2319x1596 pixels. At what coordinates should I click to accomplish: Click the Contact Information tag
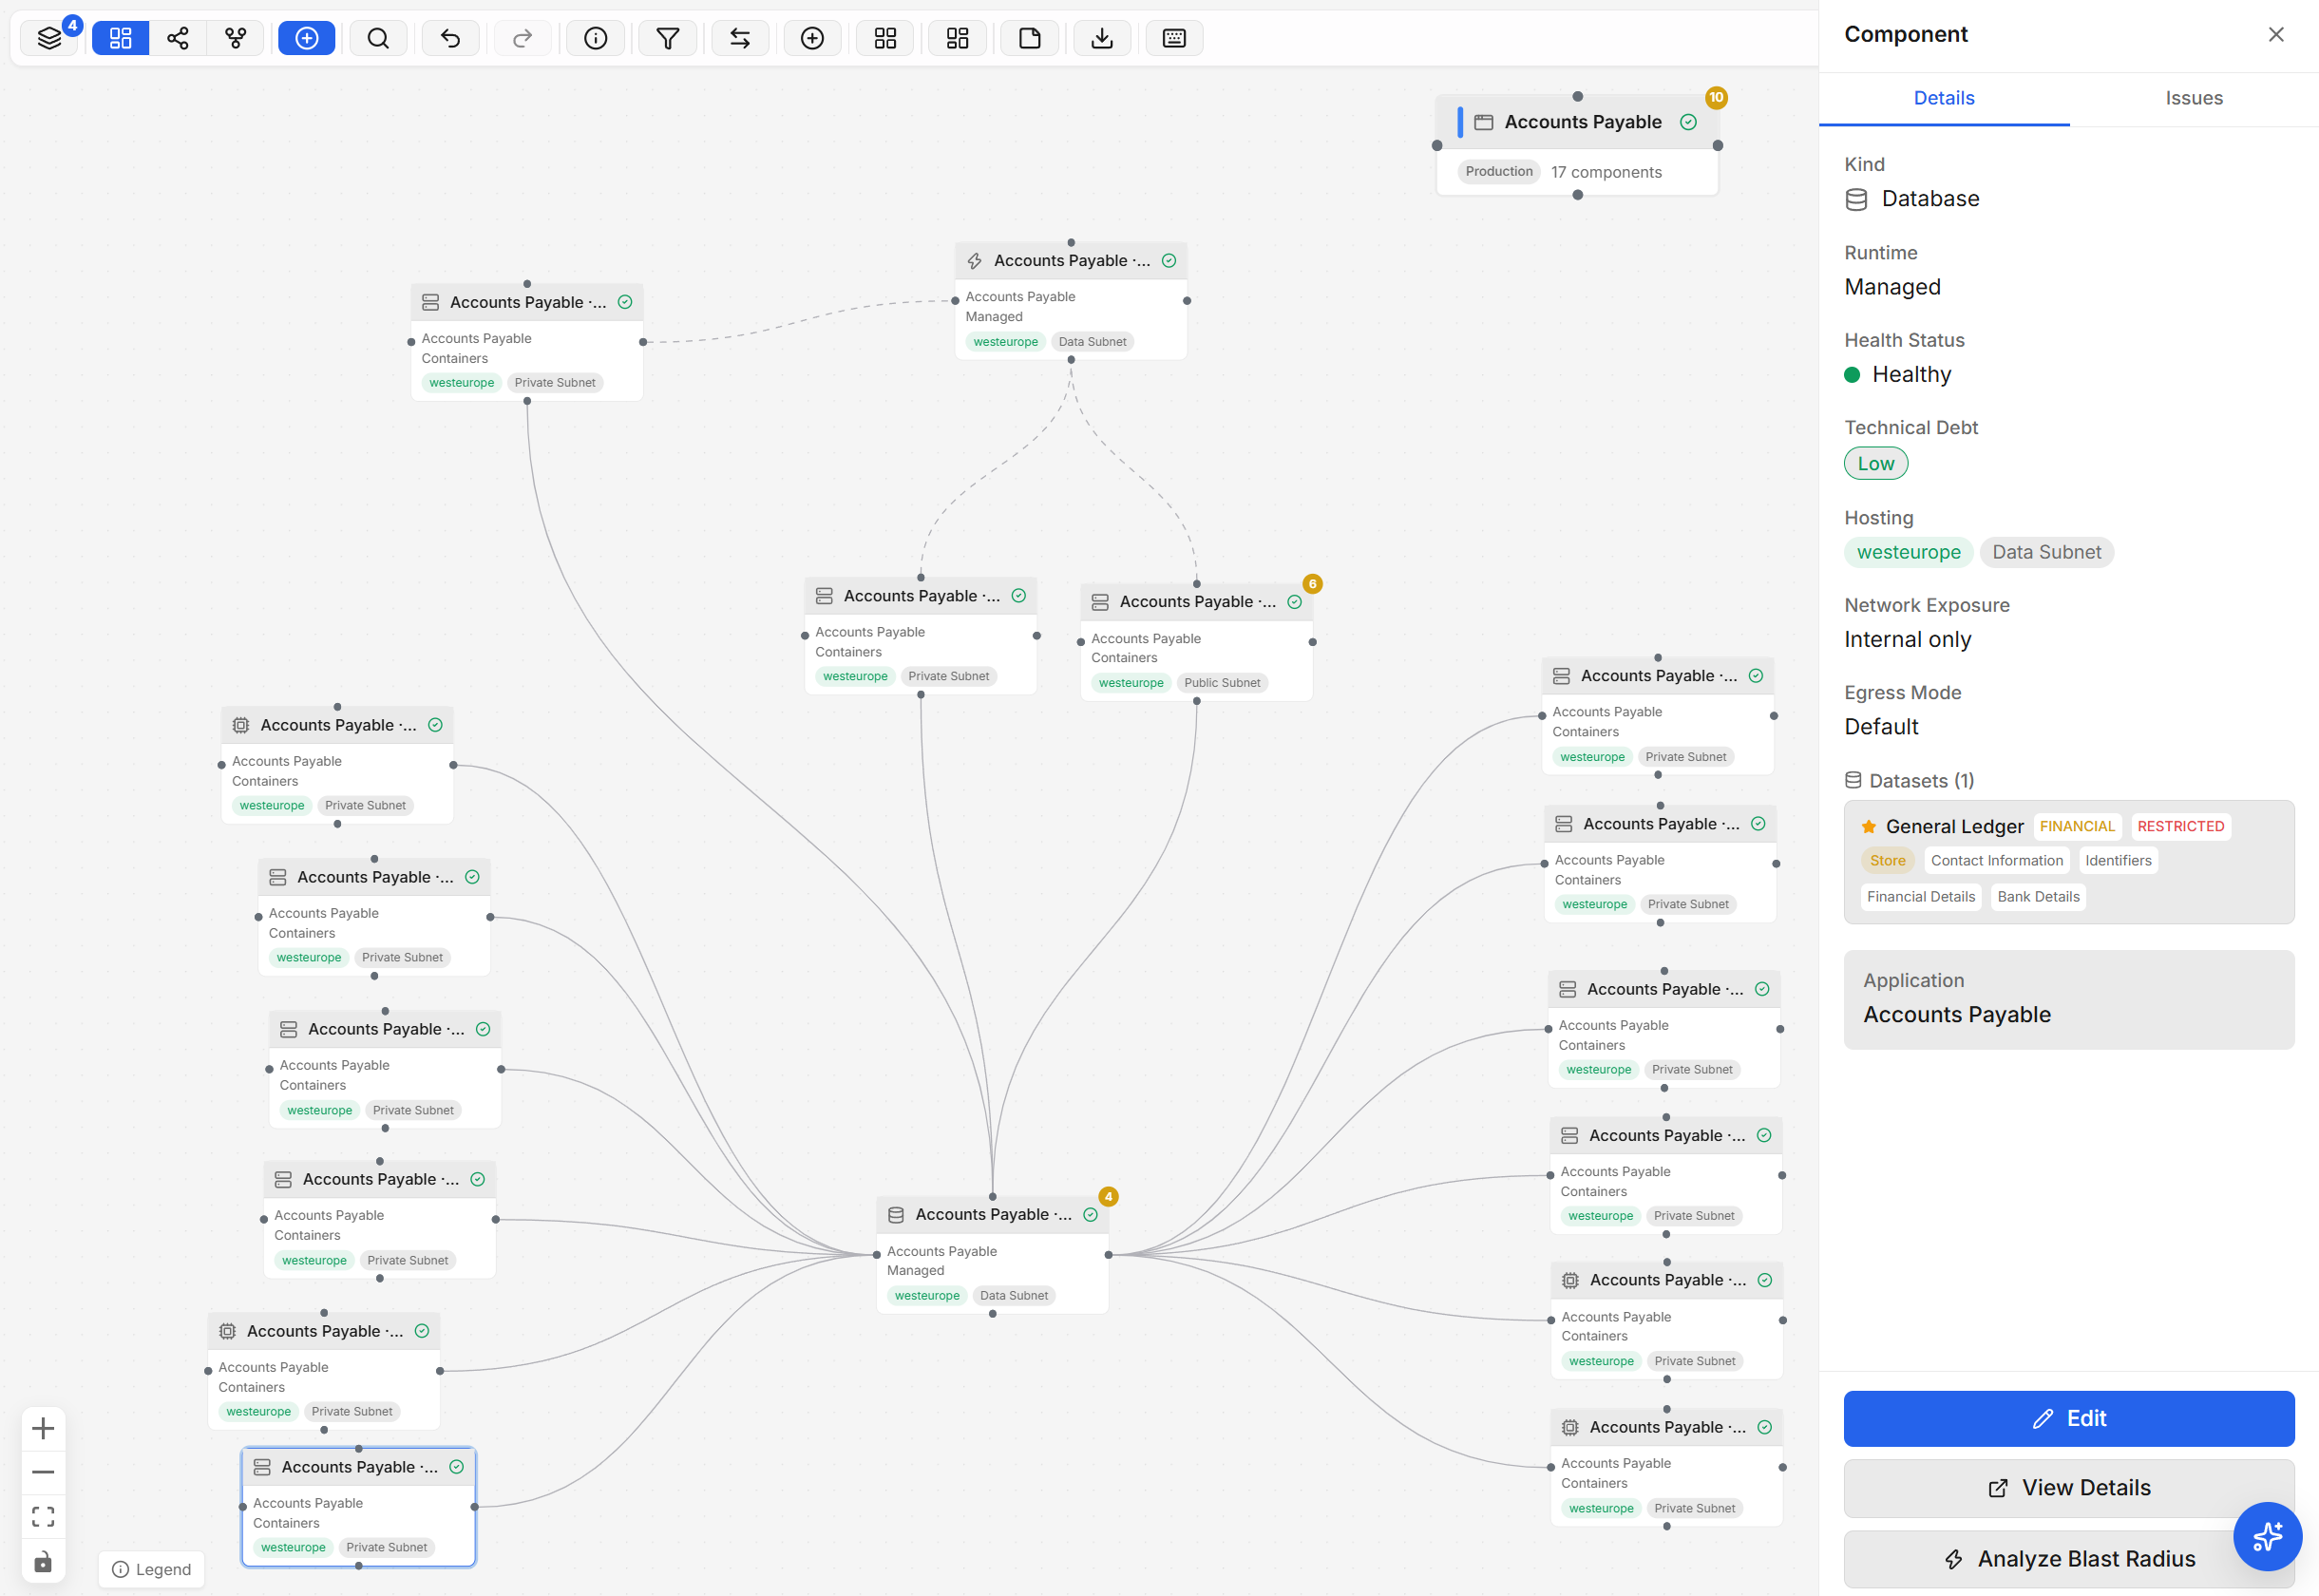point(1996,861)
